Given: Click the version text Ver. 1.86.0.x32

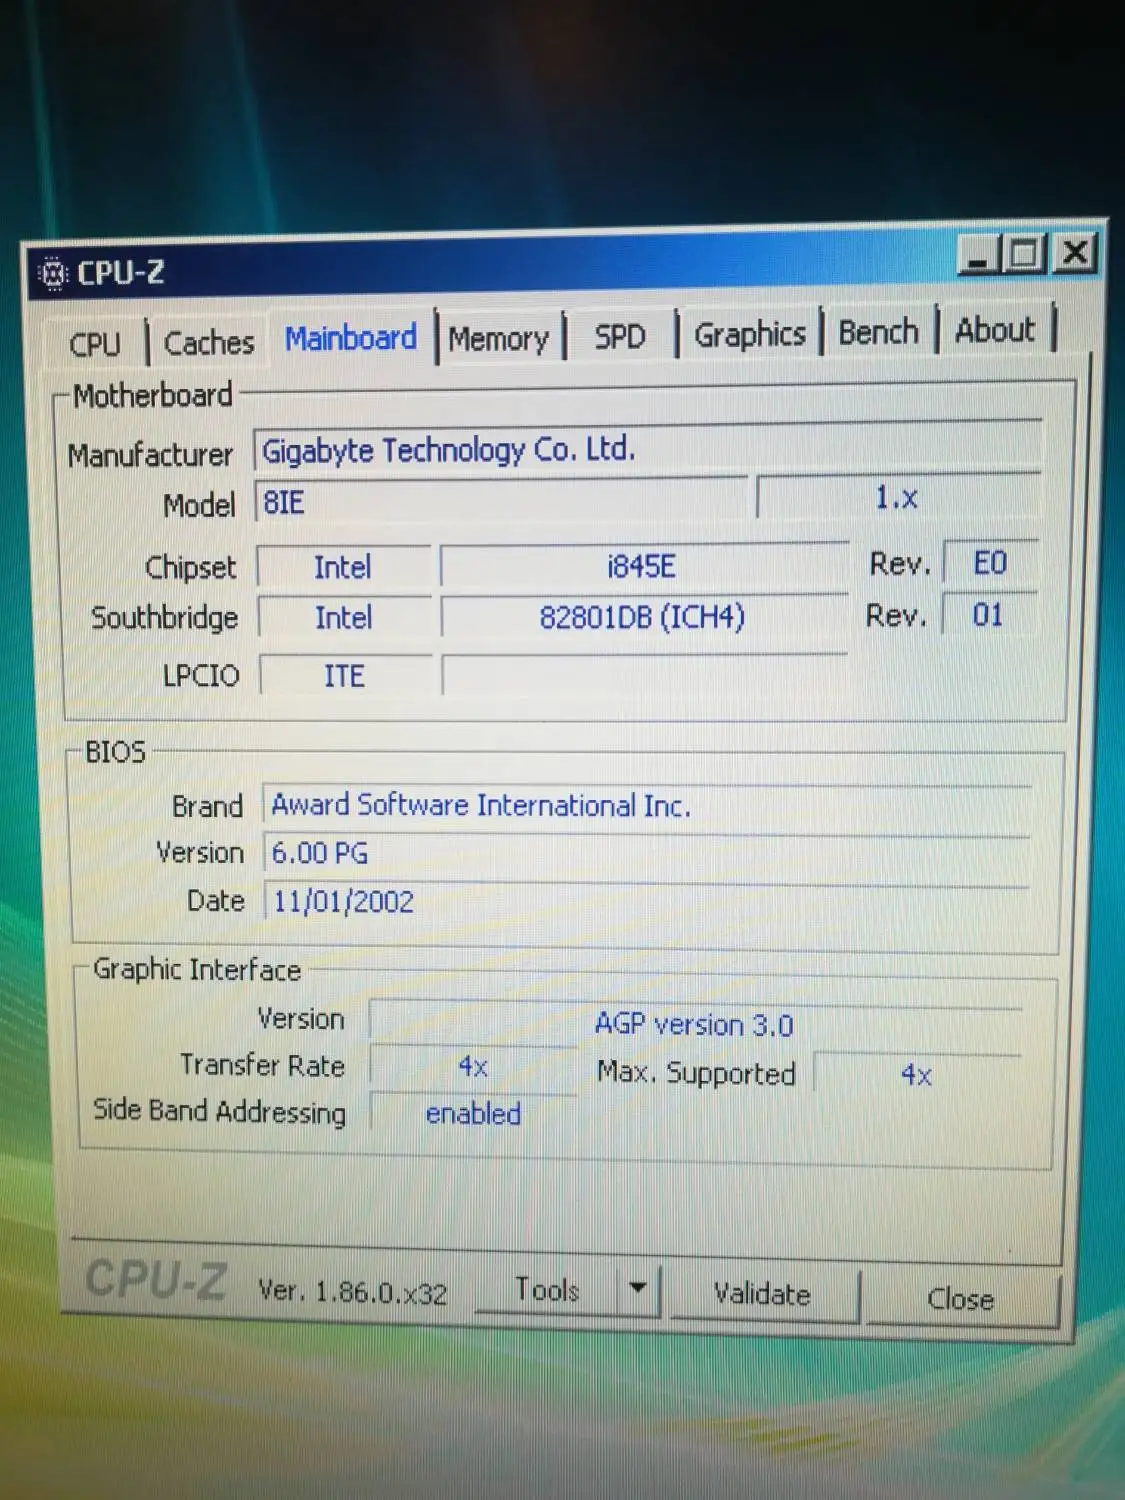Looking at the screenshot, I should 352,1291.
